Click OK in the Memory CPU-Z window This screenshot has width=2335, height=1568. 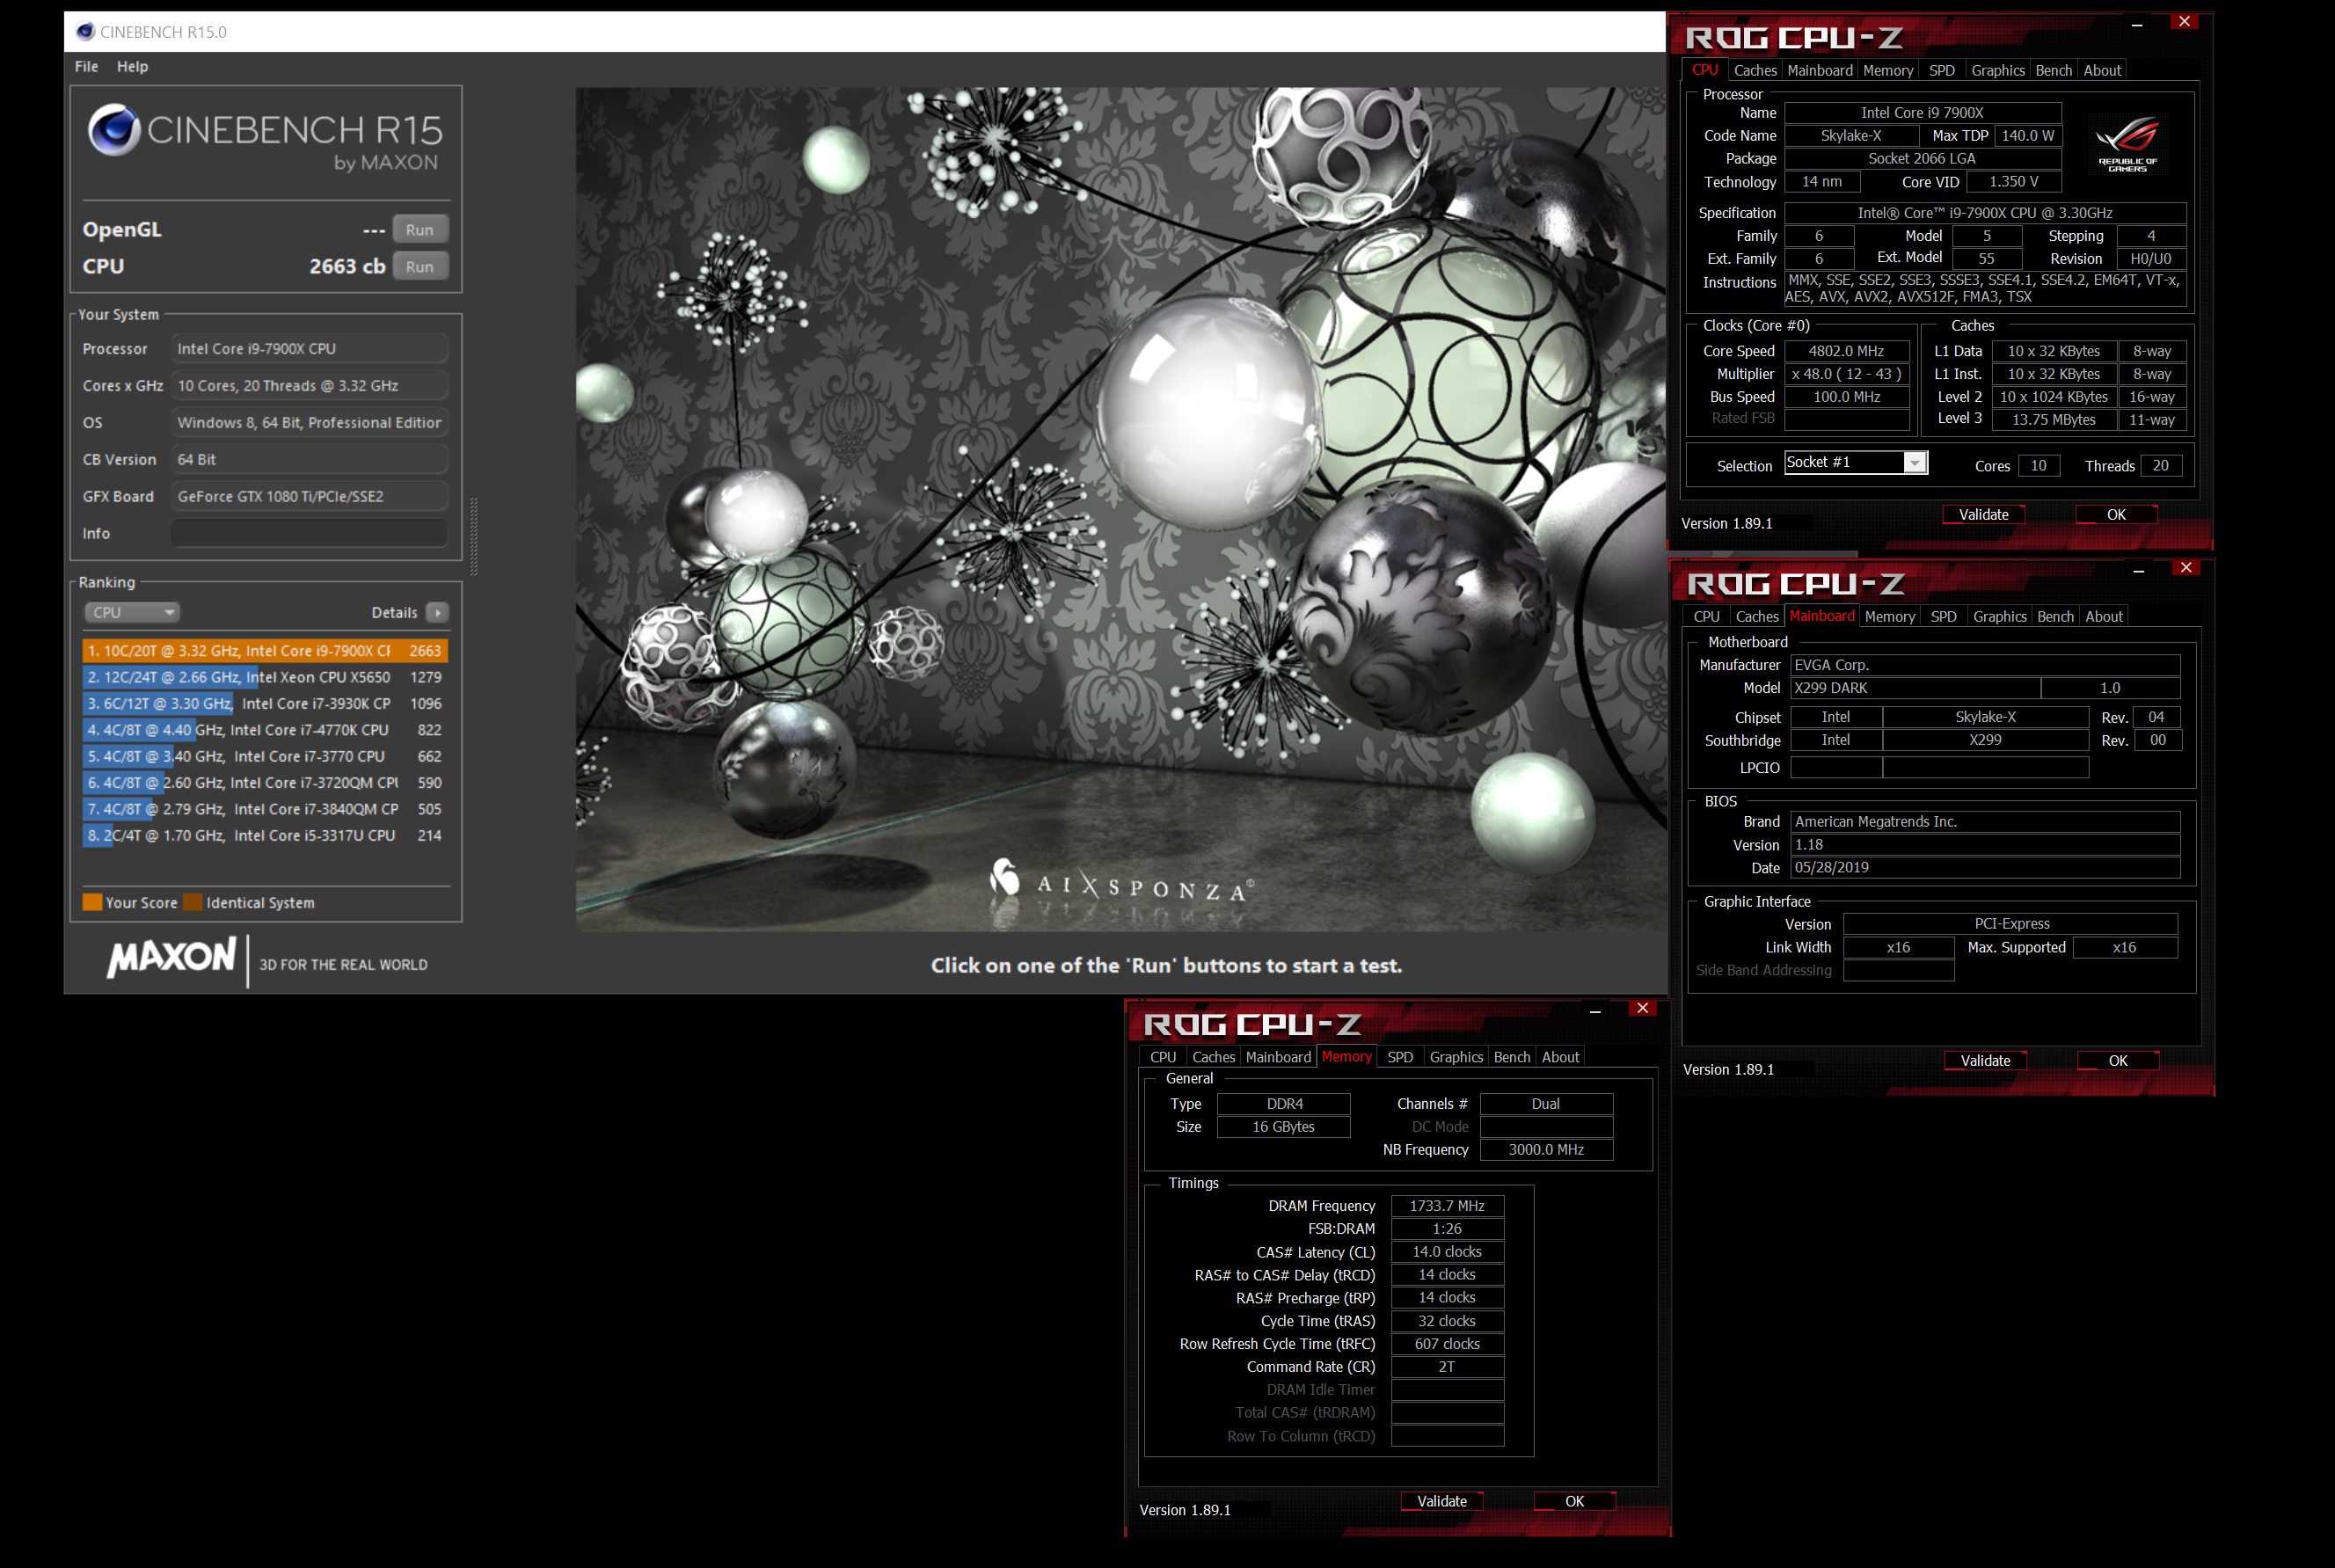1574,1501
